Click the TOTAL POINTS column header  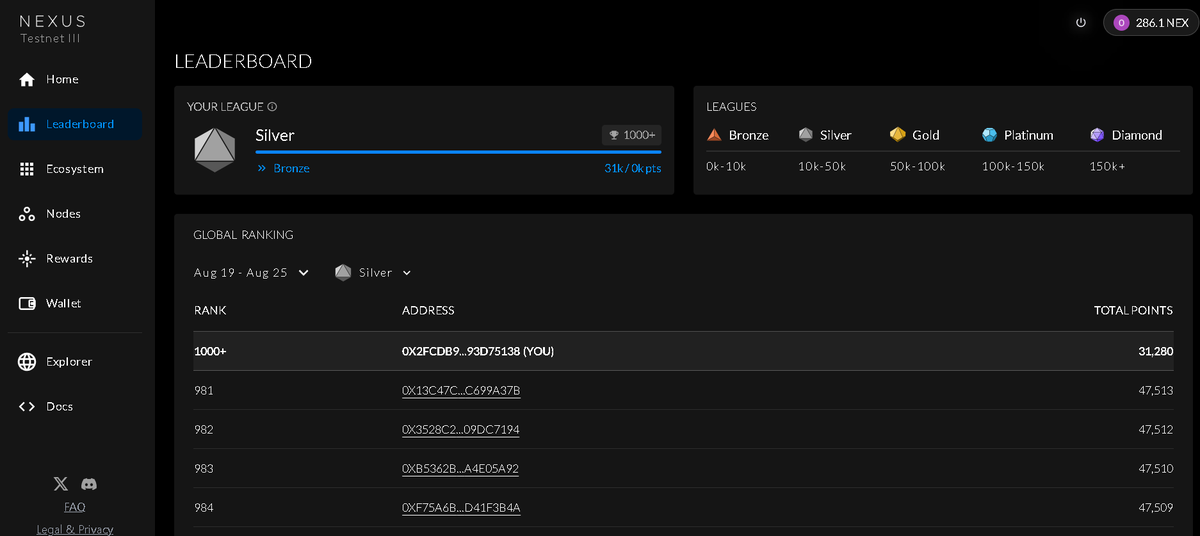[x=1133, y=311]
